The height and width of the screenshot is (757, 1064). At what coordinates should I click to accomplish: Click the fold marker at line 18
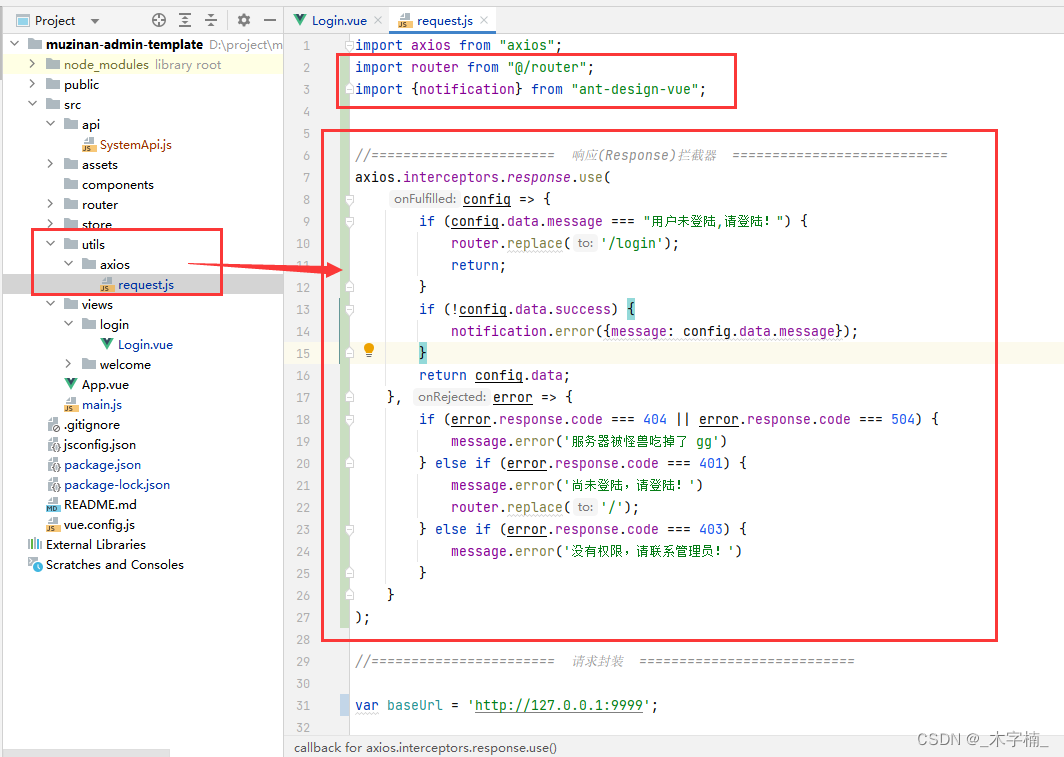(349, 420)
